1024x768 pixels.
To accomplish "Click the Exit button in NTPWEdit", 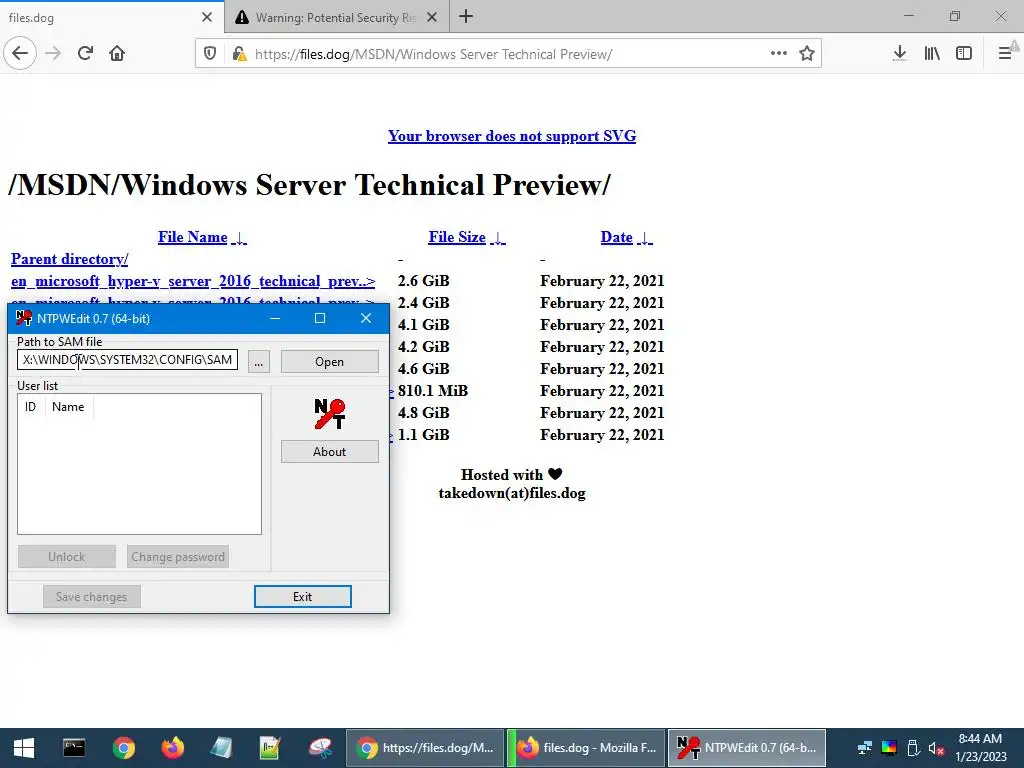I will pyautogui.click(x=302, y=596).
